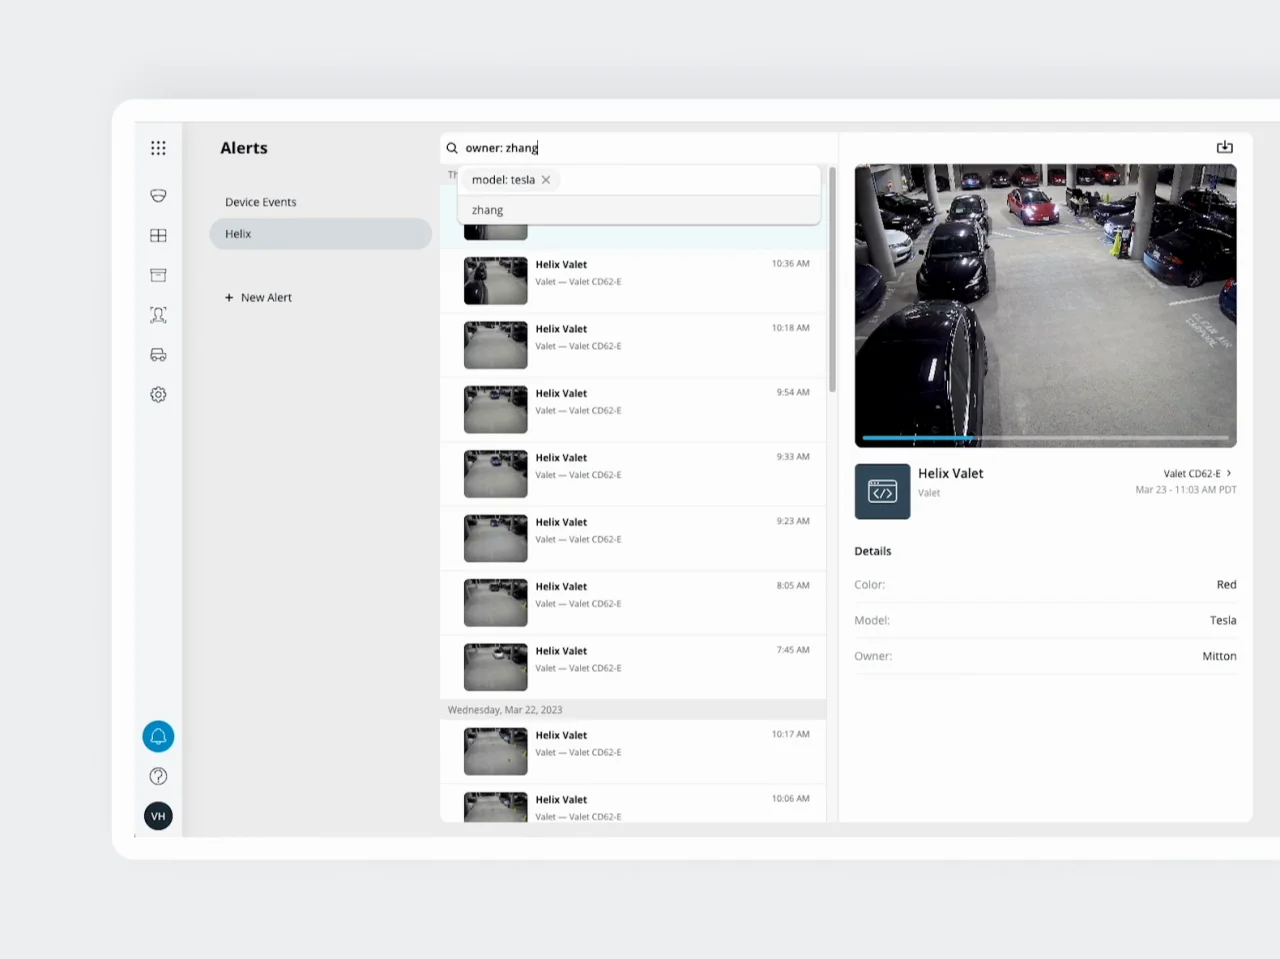The image size is (1280, 959).
Task: Click the Helix Valet title in details
Action: (951, 474)
